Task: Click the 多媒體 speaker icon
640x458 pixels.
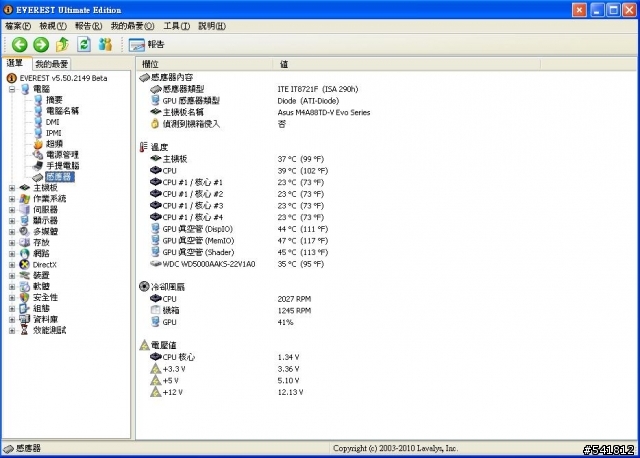Action: (x=24, y=232)
